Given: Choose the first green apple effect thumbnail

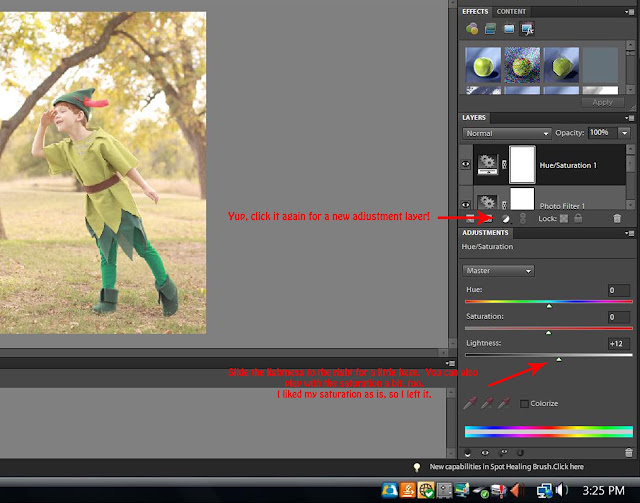Looking at the screenshot, I should 483,65.
